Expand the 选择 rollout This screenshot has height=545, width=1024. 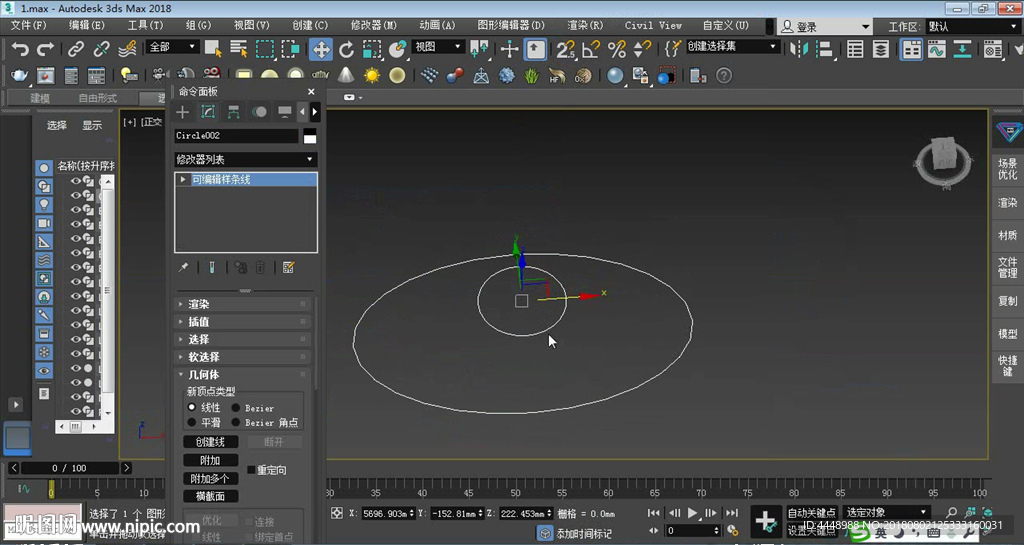click(x=242, y=339)
